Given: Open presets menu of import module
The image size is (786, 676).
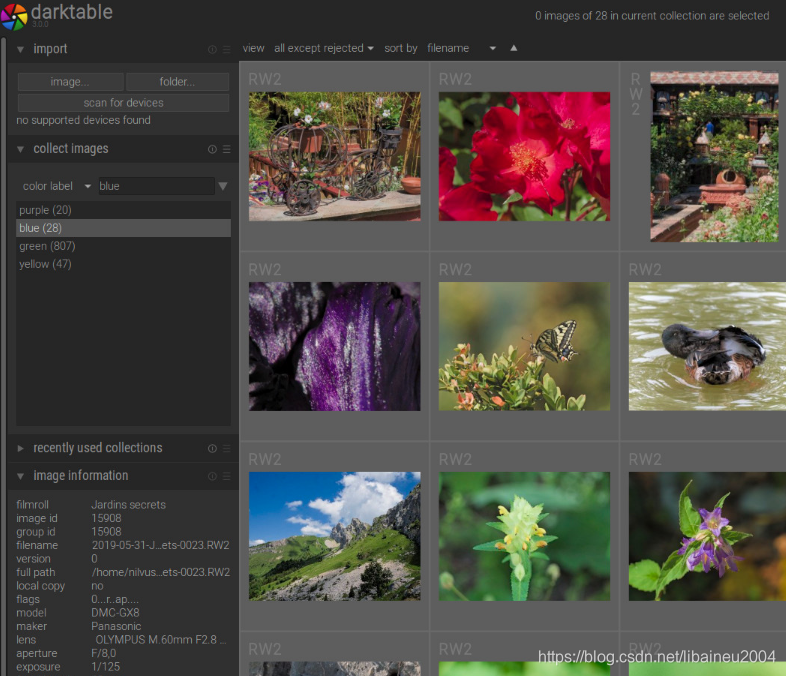Looking at the screenshot, I should point(227,49).
